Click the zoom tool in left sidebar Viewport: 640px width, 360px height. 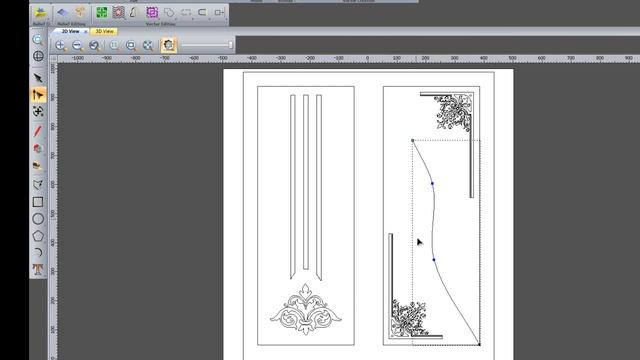pyautogui.click(x=38, y=40)
